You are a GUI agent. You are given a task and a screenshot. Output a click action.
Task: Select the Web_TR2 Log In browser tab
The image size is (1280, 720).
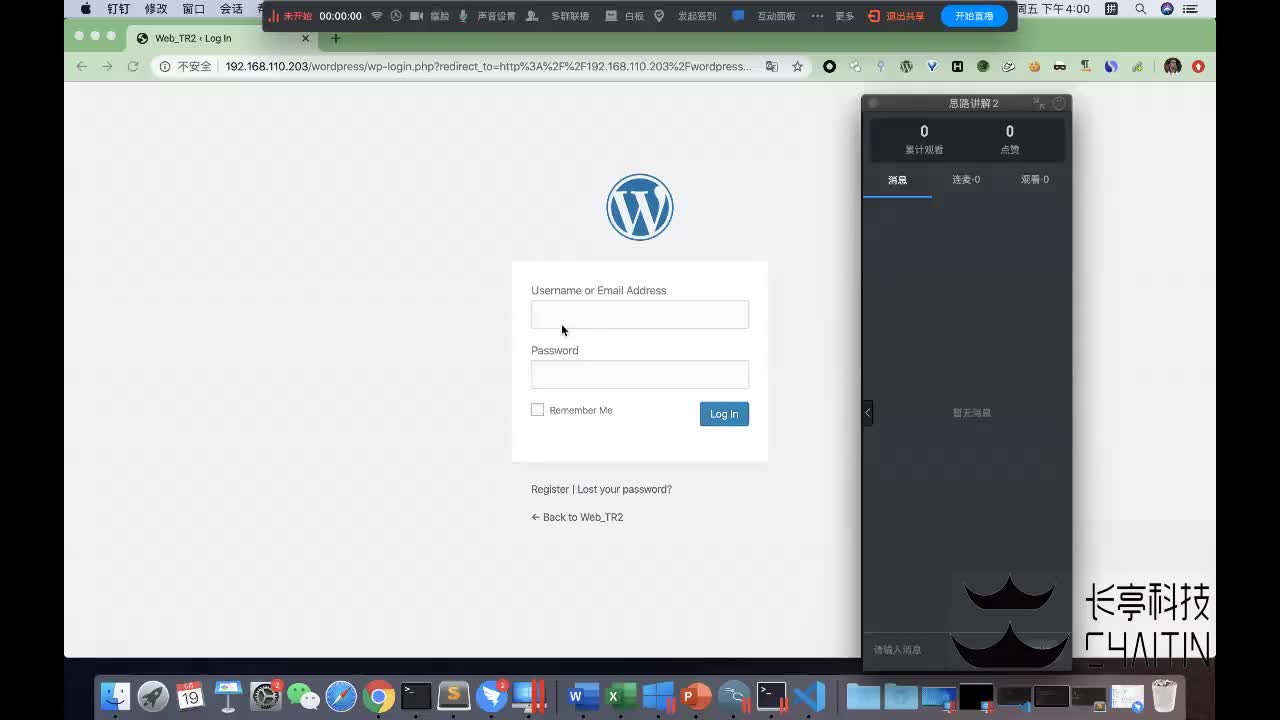223,38
